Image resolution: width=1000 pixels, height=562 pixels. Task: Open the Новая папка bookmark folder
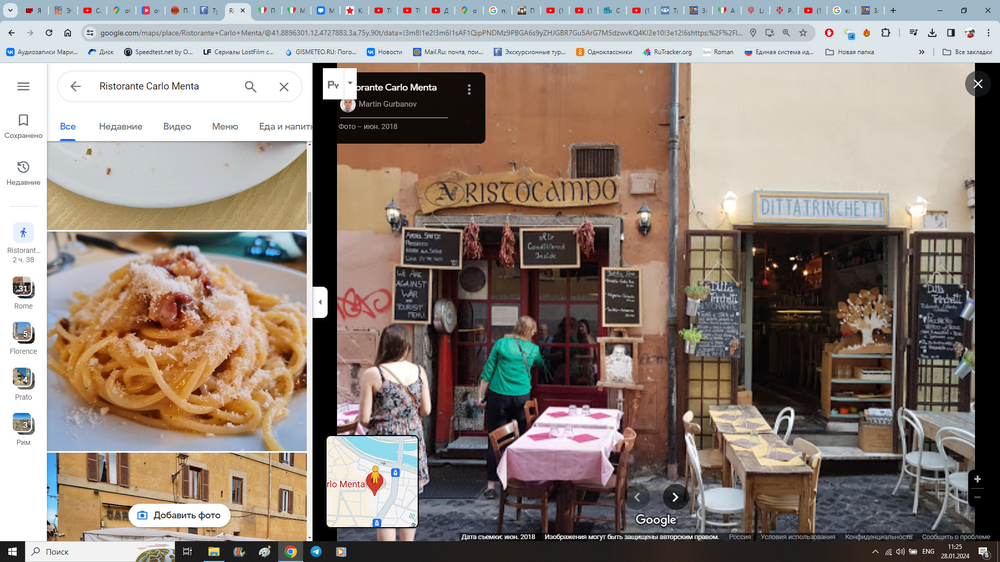pyautogui.click(x=850, y=52)
